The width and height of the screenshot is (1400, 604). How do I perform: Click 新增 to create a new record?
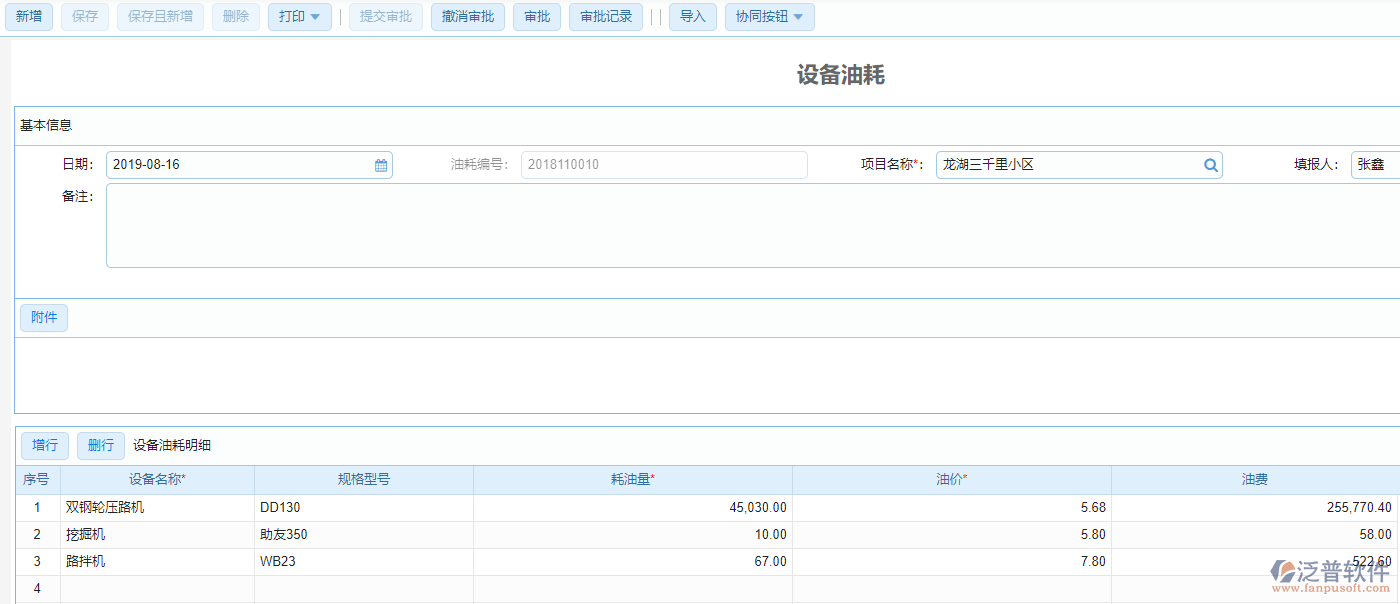29,16
